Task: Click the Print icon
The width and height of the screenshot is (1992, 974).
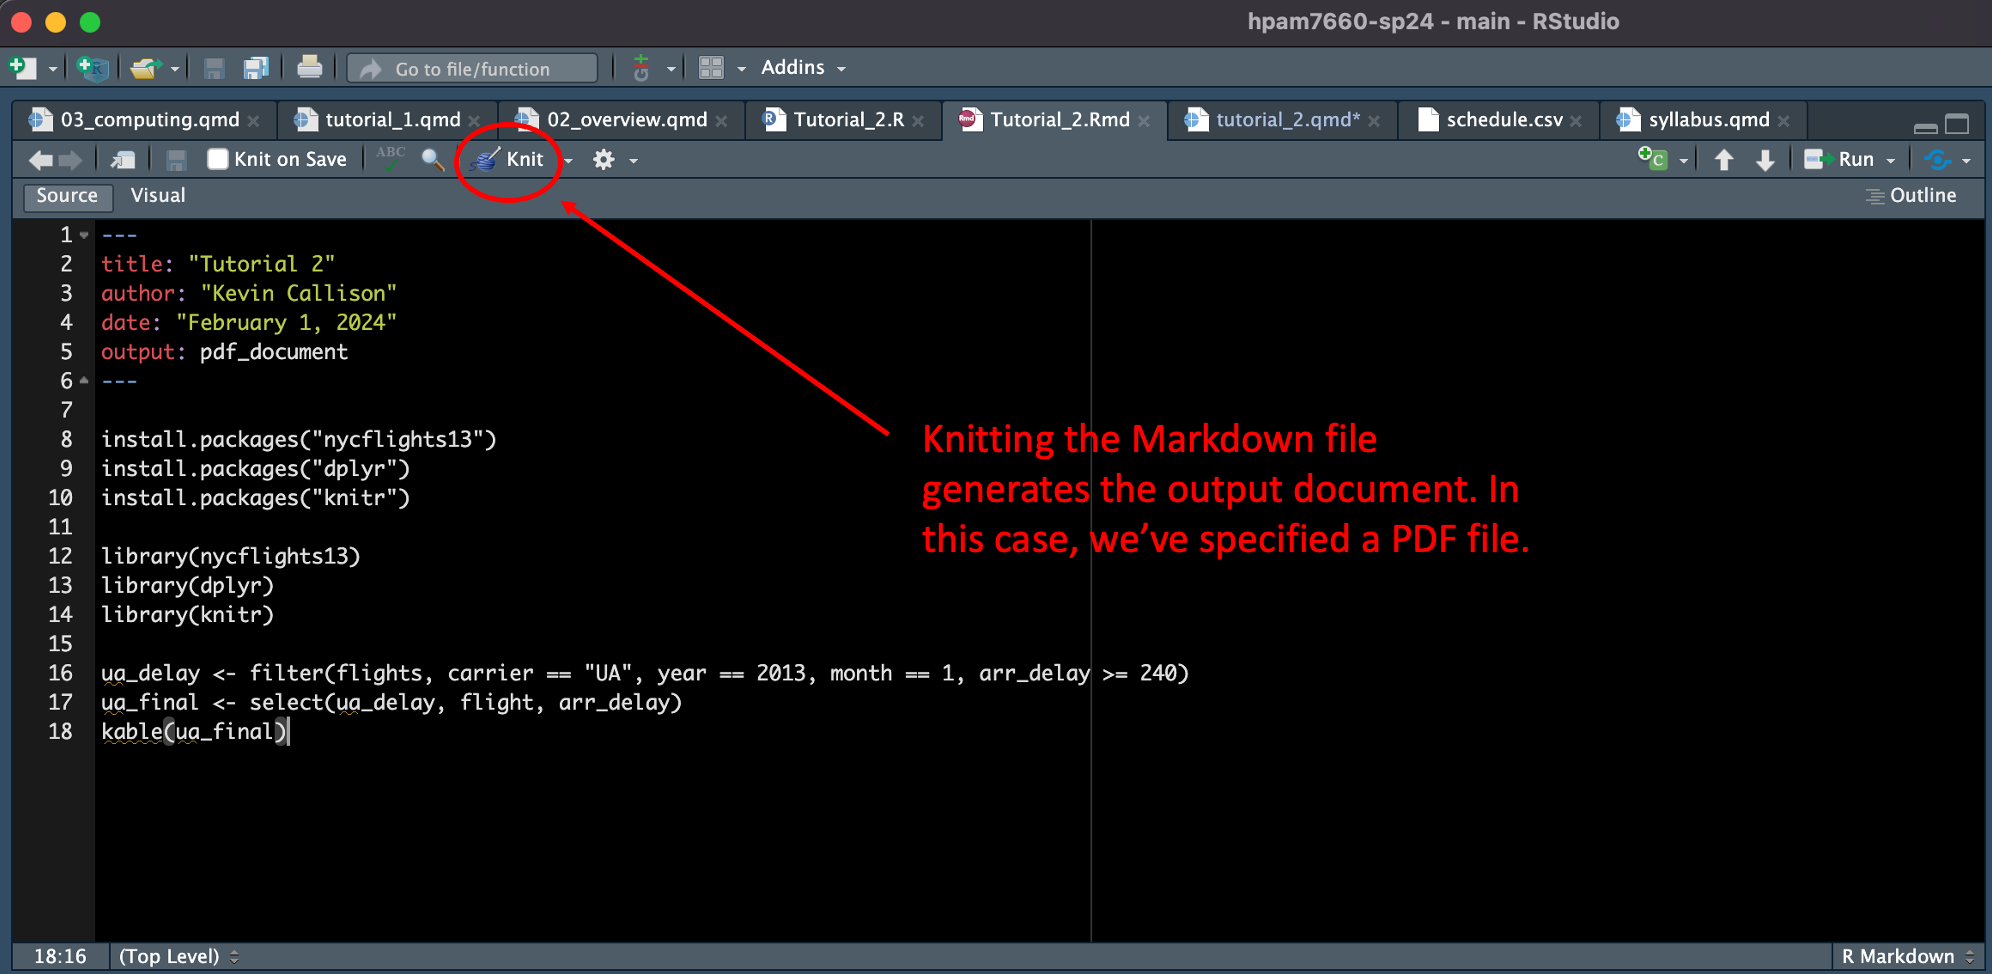Action: [310, 67]
